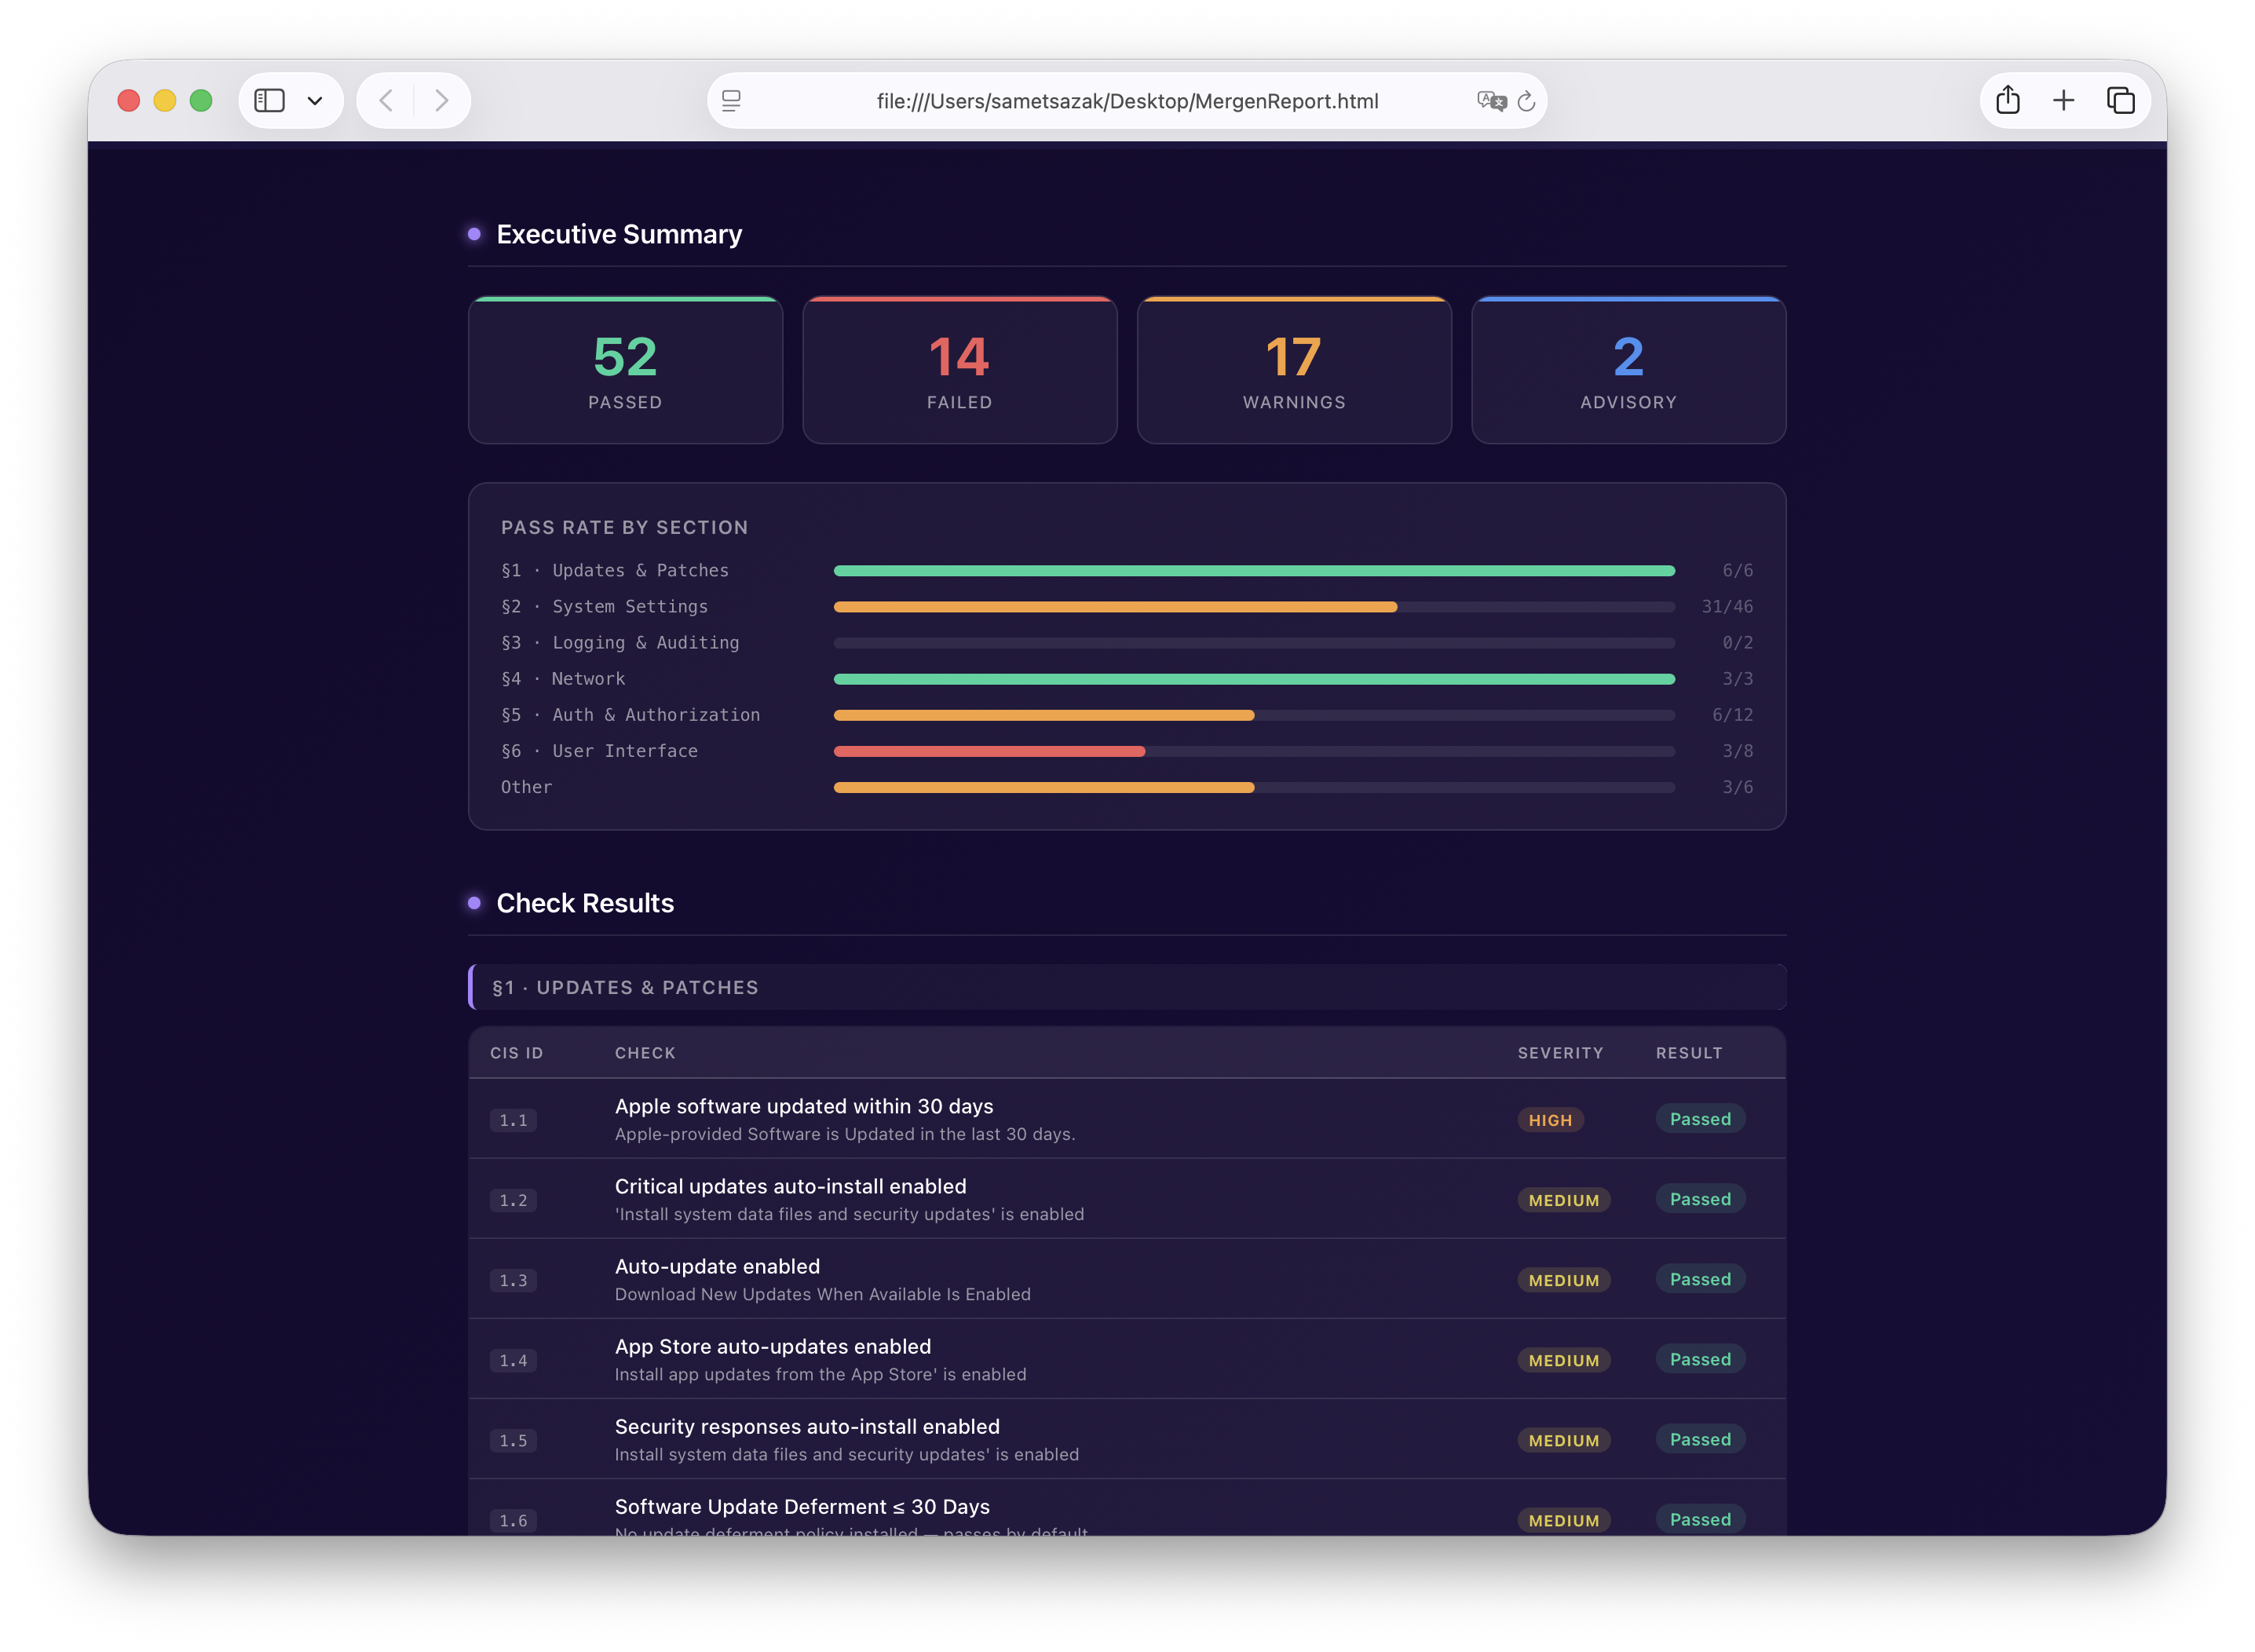Click the 1.1 CIS ID badge
2255x1652 pixels.
tap(513, 1120)
